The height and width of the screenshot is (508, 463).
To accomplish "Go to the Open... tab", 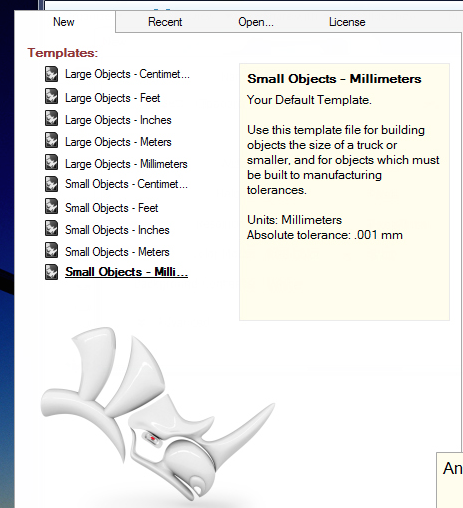I will click(x=256, y=22).
